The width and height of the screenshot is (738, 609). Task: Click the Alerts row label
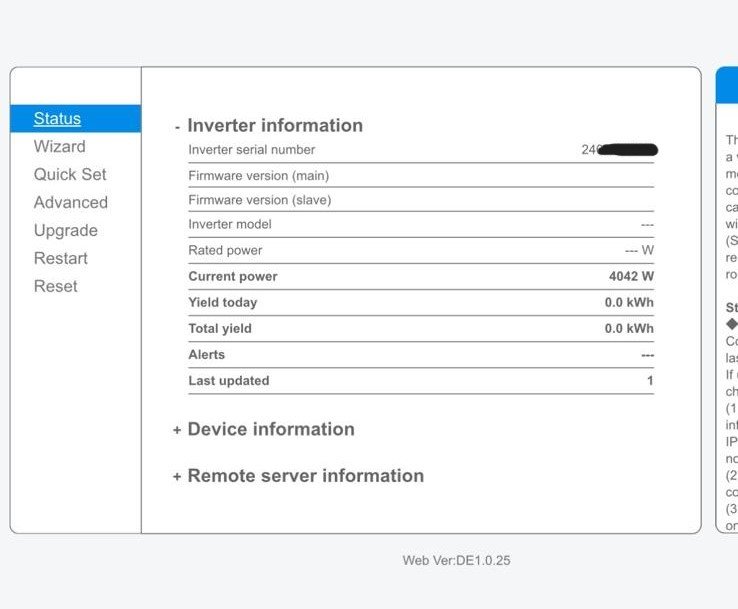click(x=206, y=354)
